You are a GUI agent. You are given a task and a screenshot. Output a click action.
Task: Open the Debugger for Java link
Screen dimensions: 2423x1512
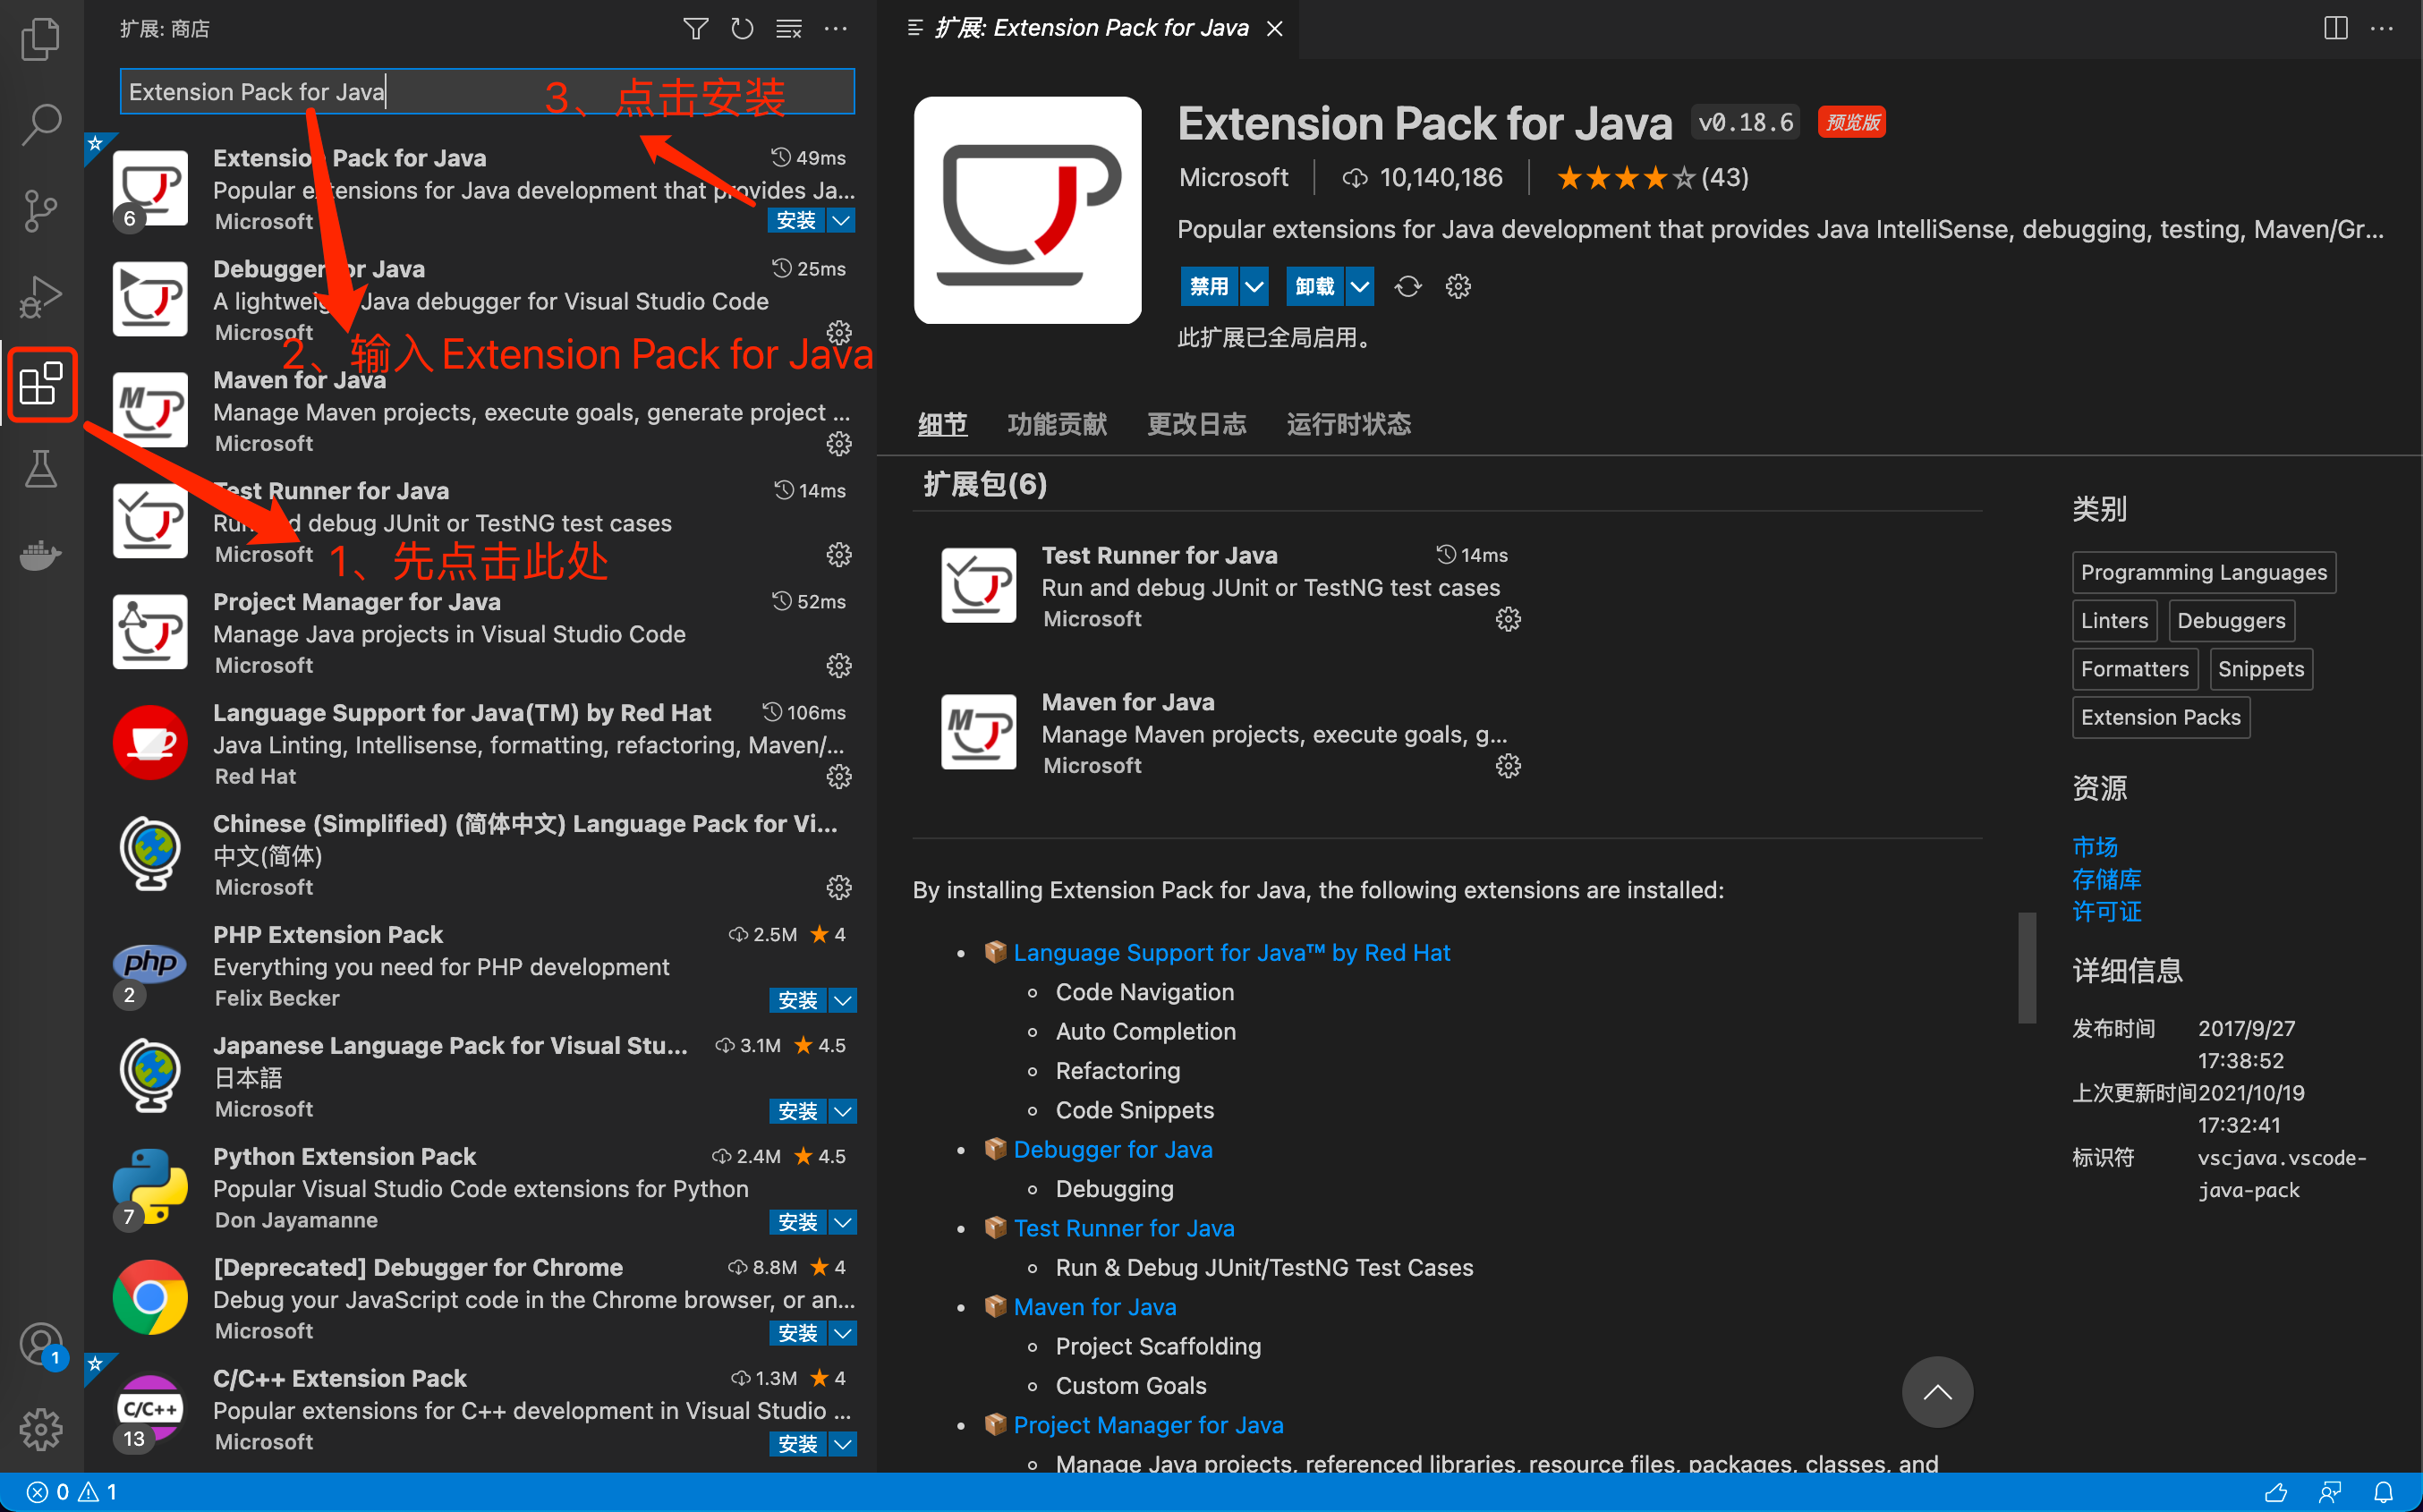[x=1113, y=1149]
